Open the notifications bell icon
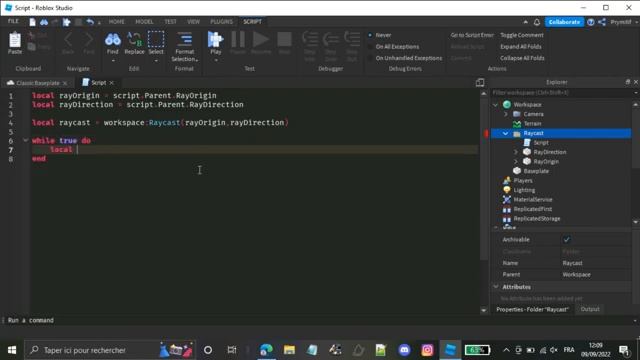Screen dimensions: 640x360 537,22
